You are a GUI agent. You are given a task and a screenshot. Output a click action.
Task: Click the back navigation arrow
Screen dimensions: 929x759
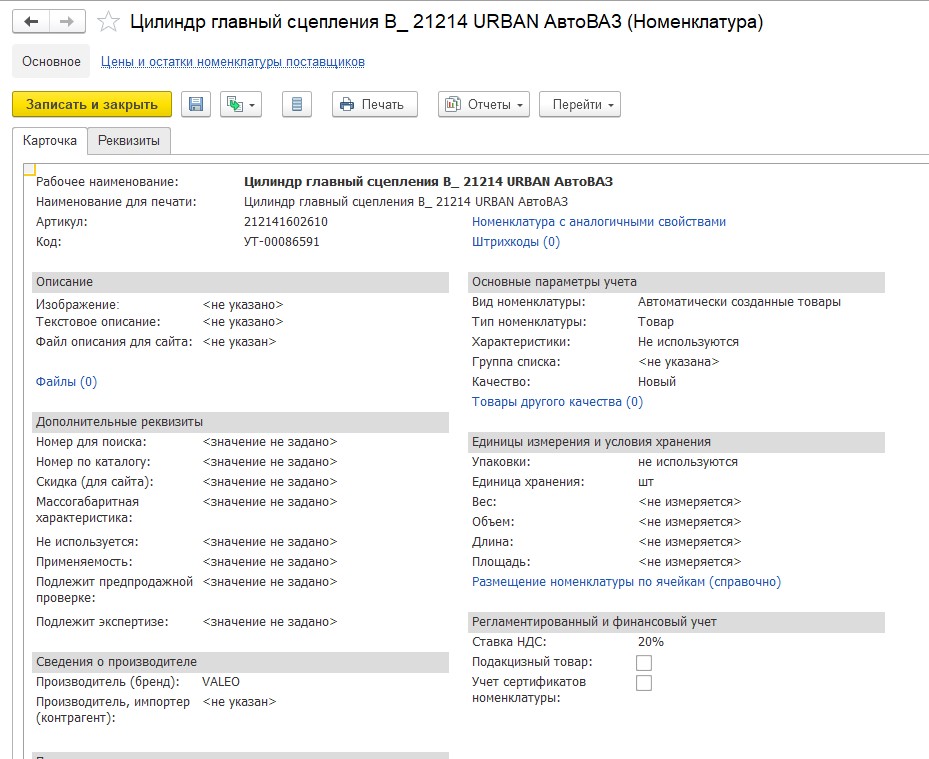coord(31,21)
